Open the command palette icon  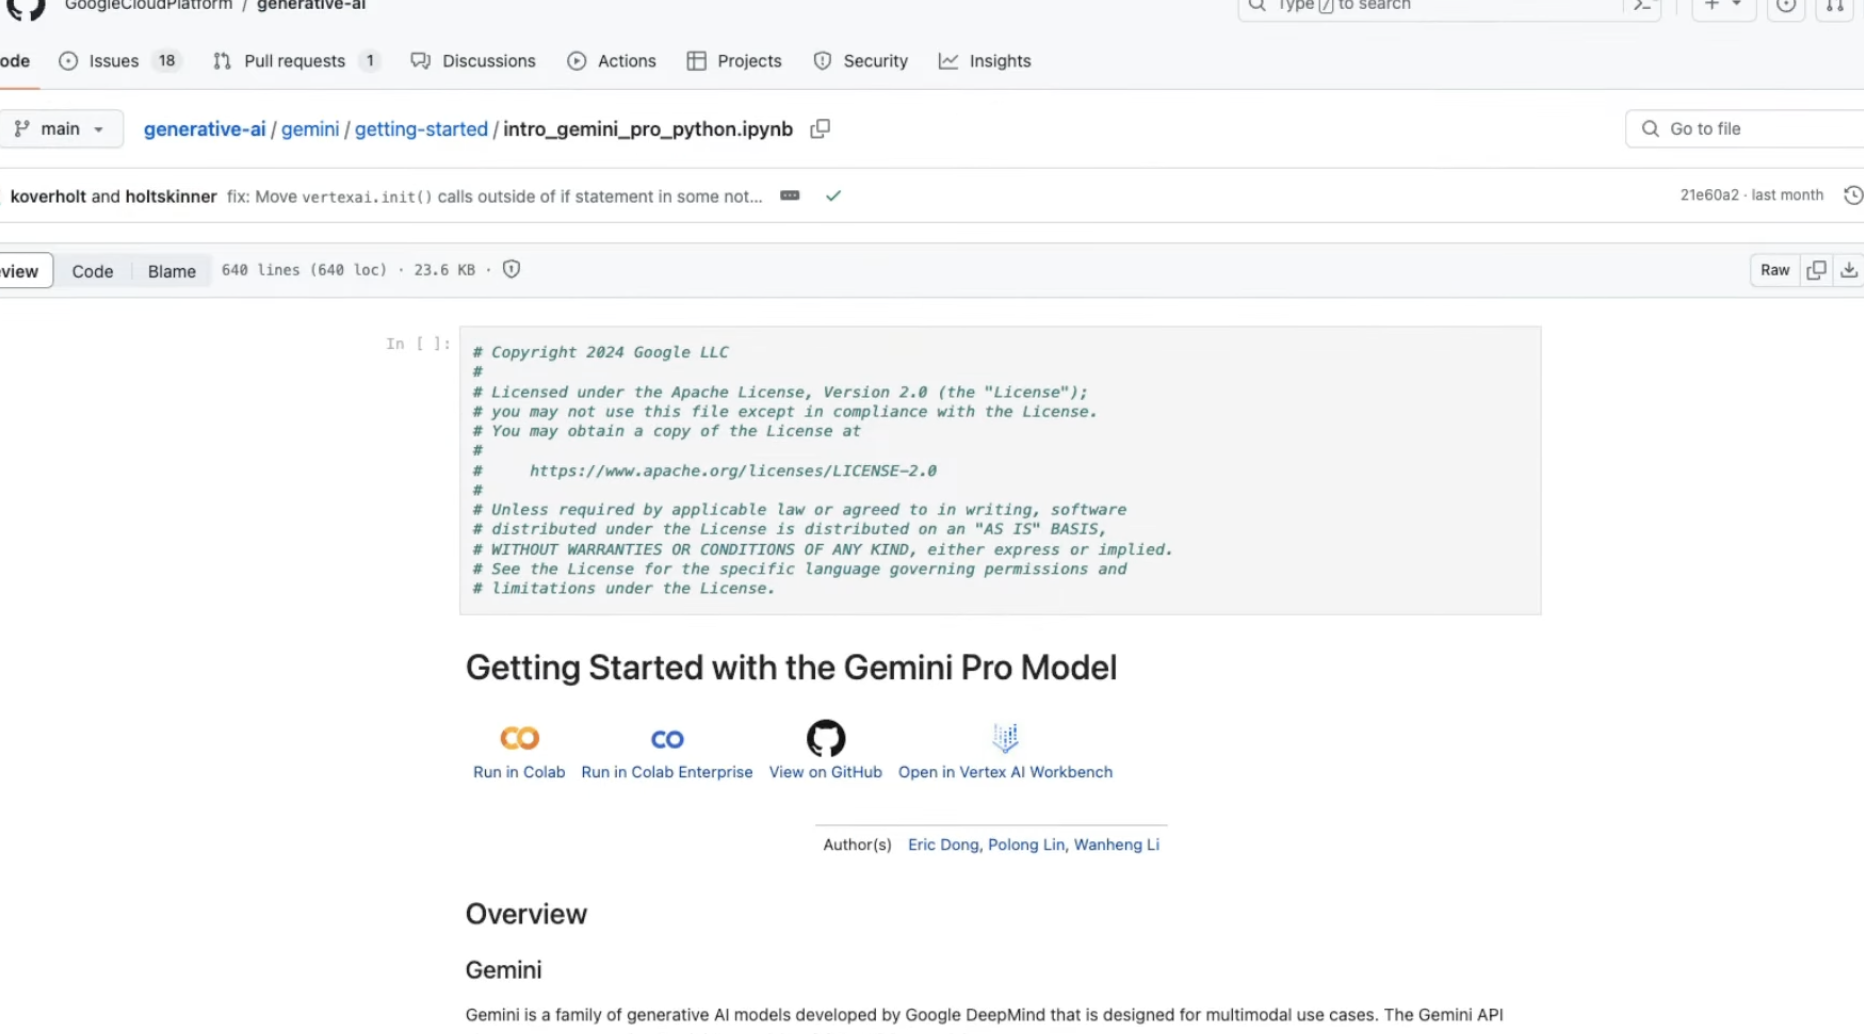click(x=1643, y=6)
